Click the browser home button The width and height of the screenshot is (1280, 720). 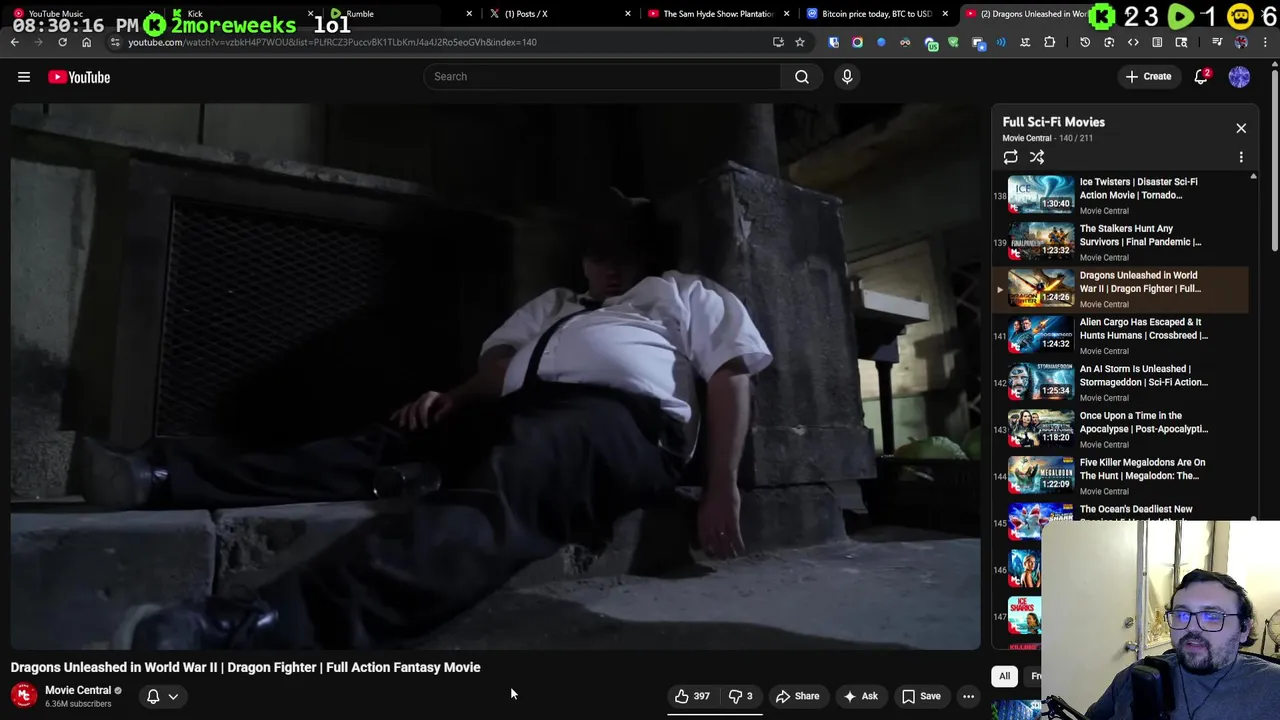pyautogui.click(x=86, y=42)
